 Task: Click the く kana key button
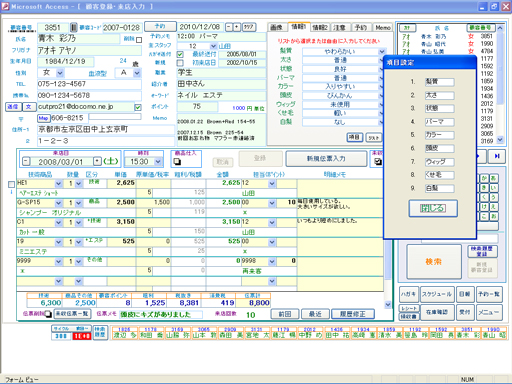[484, 197]
